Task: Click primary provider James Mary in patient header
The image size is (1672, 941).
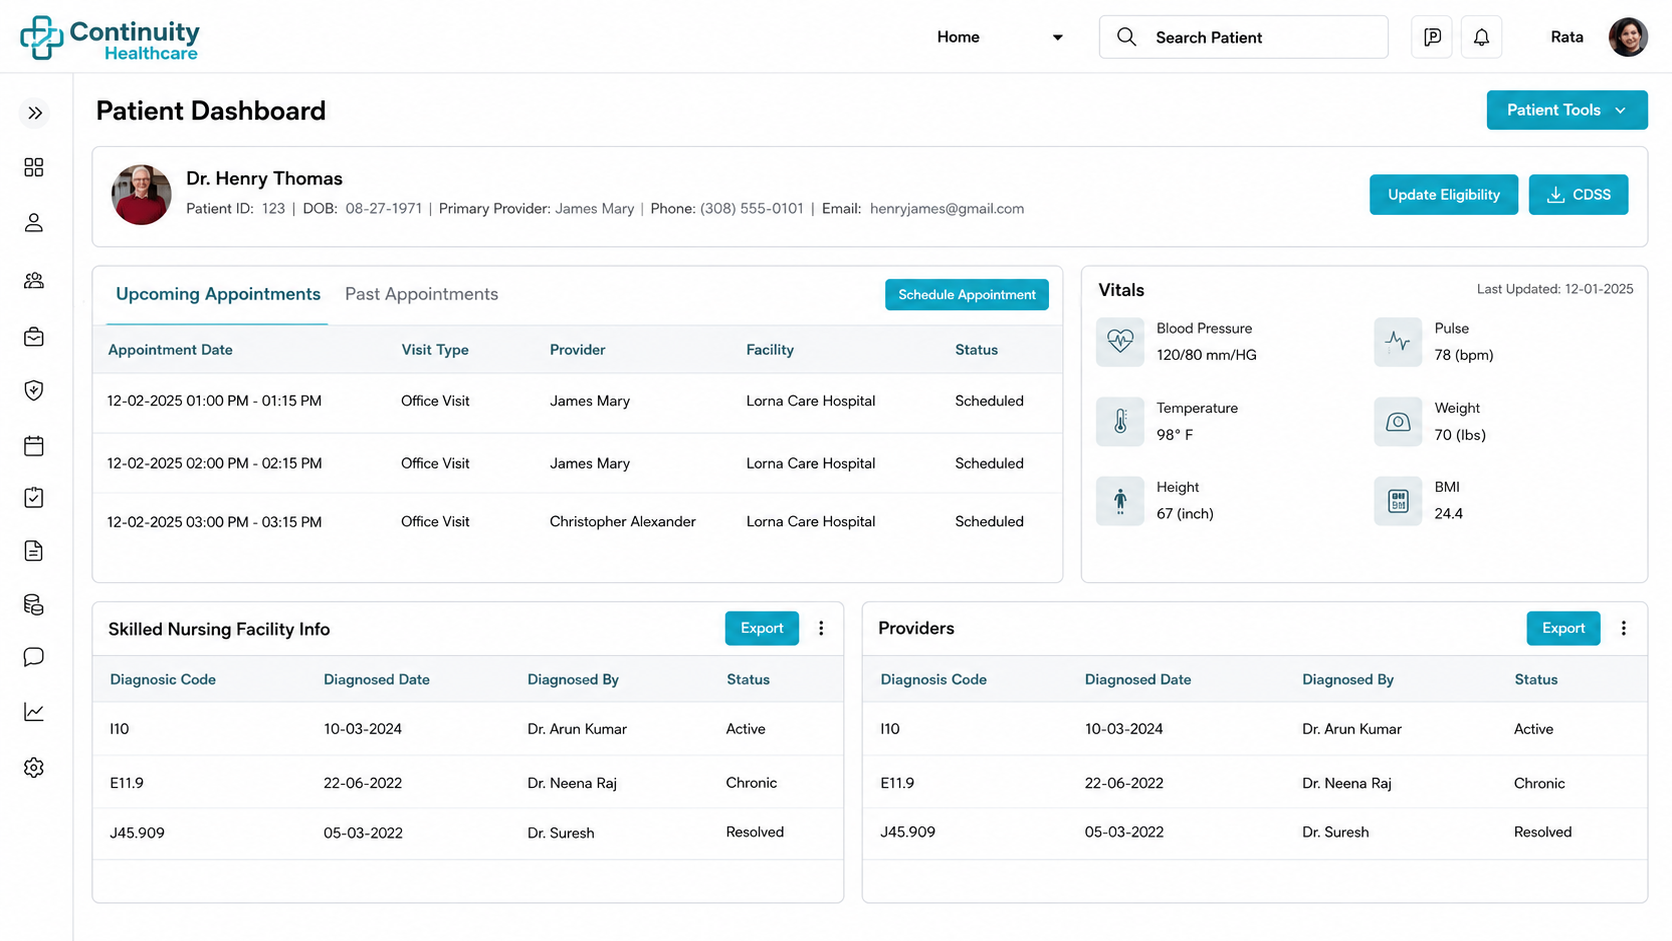Action: pyautogui.click(x=594, y=208)
